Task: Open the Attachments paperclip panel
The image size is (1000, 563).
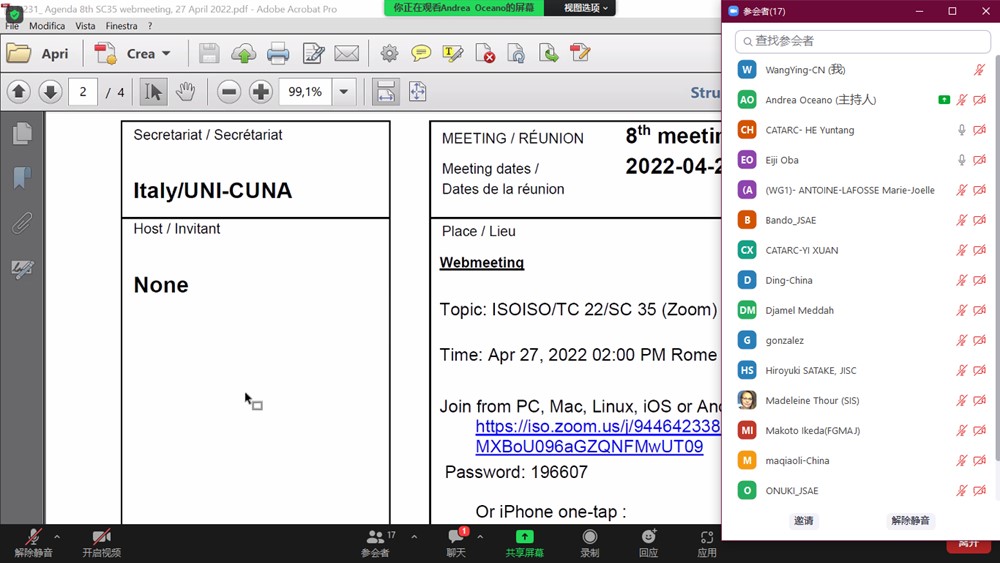Action: click(22, 223)
